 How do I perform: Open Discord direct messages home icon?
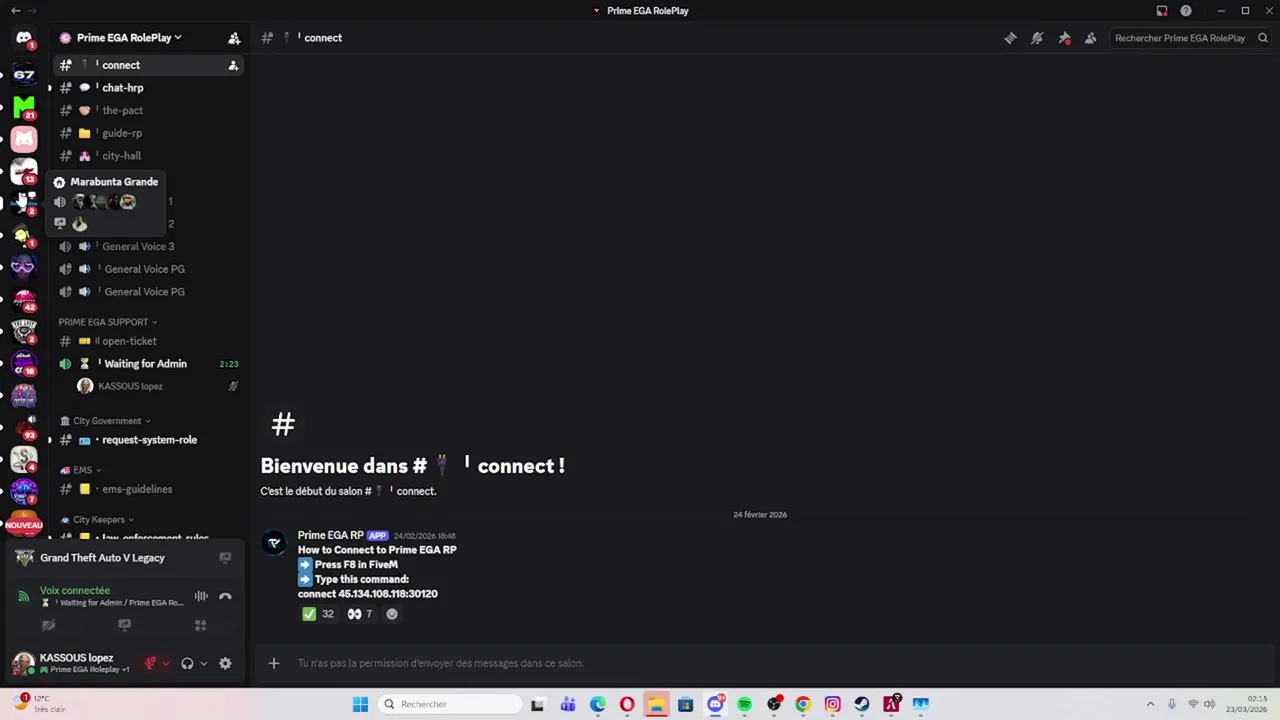(24, 38)
